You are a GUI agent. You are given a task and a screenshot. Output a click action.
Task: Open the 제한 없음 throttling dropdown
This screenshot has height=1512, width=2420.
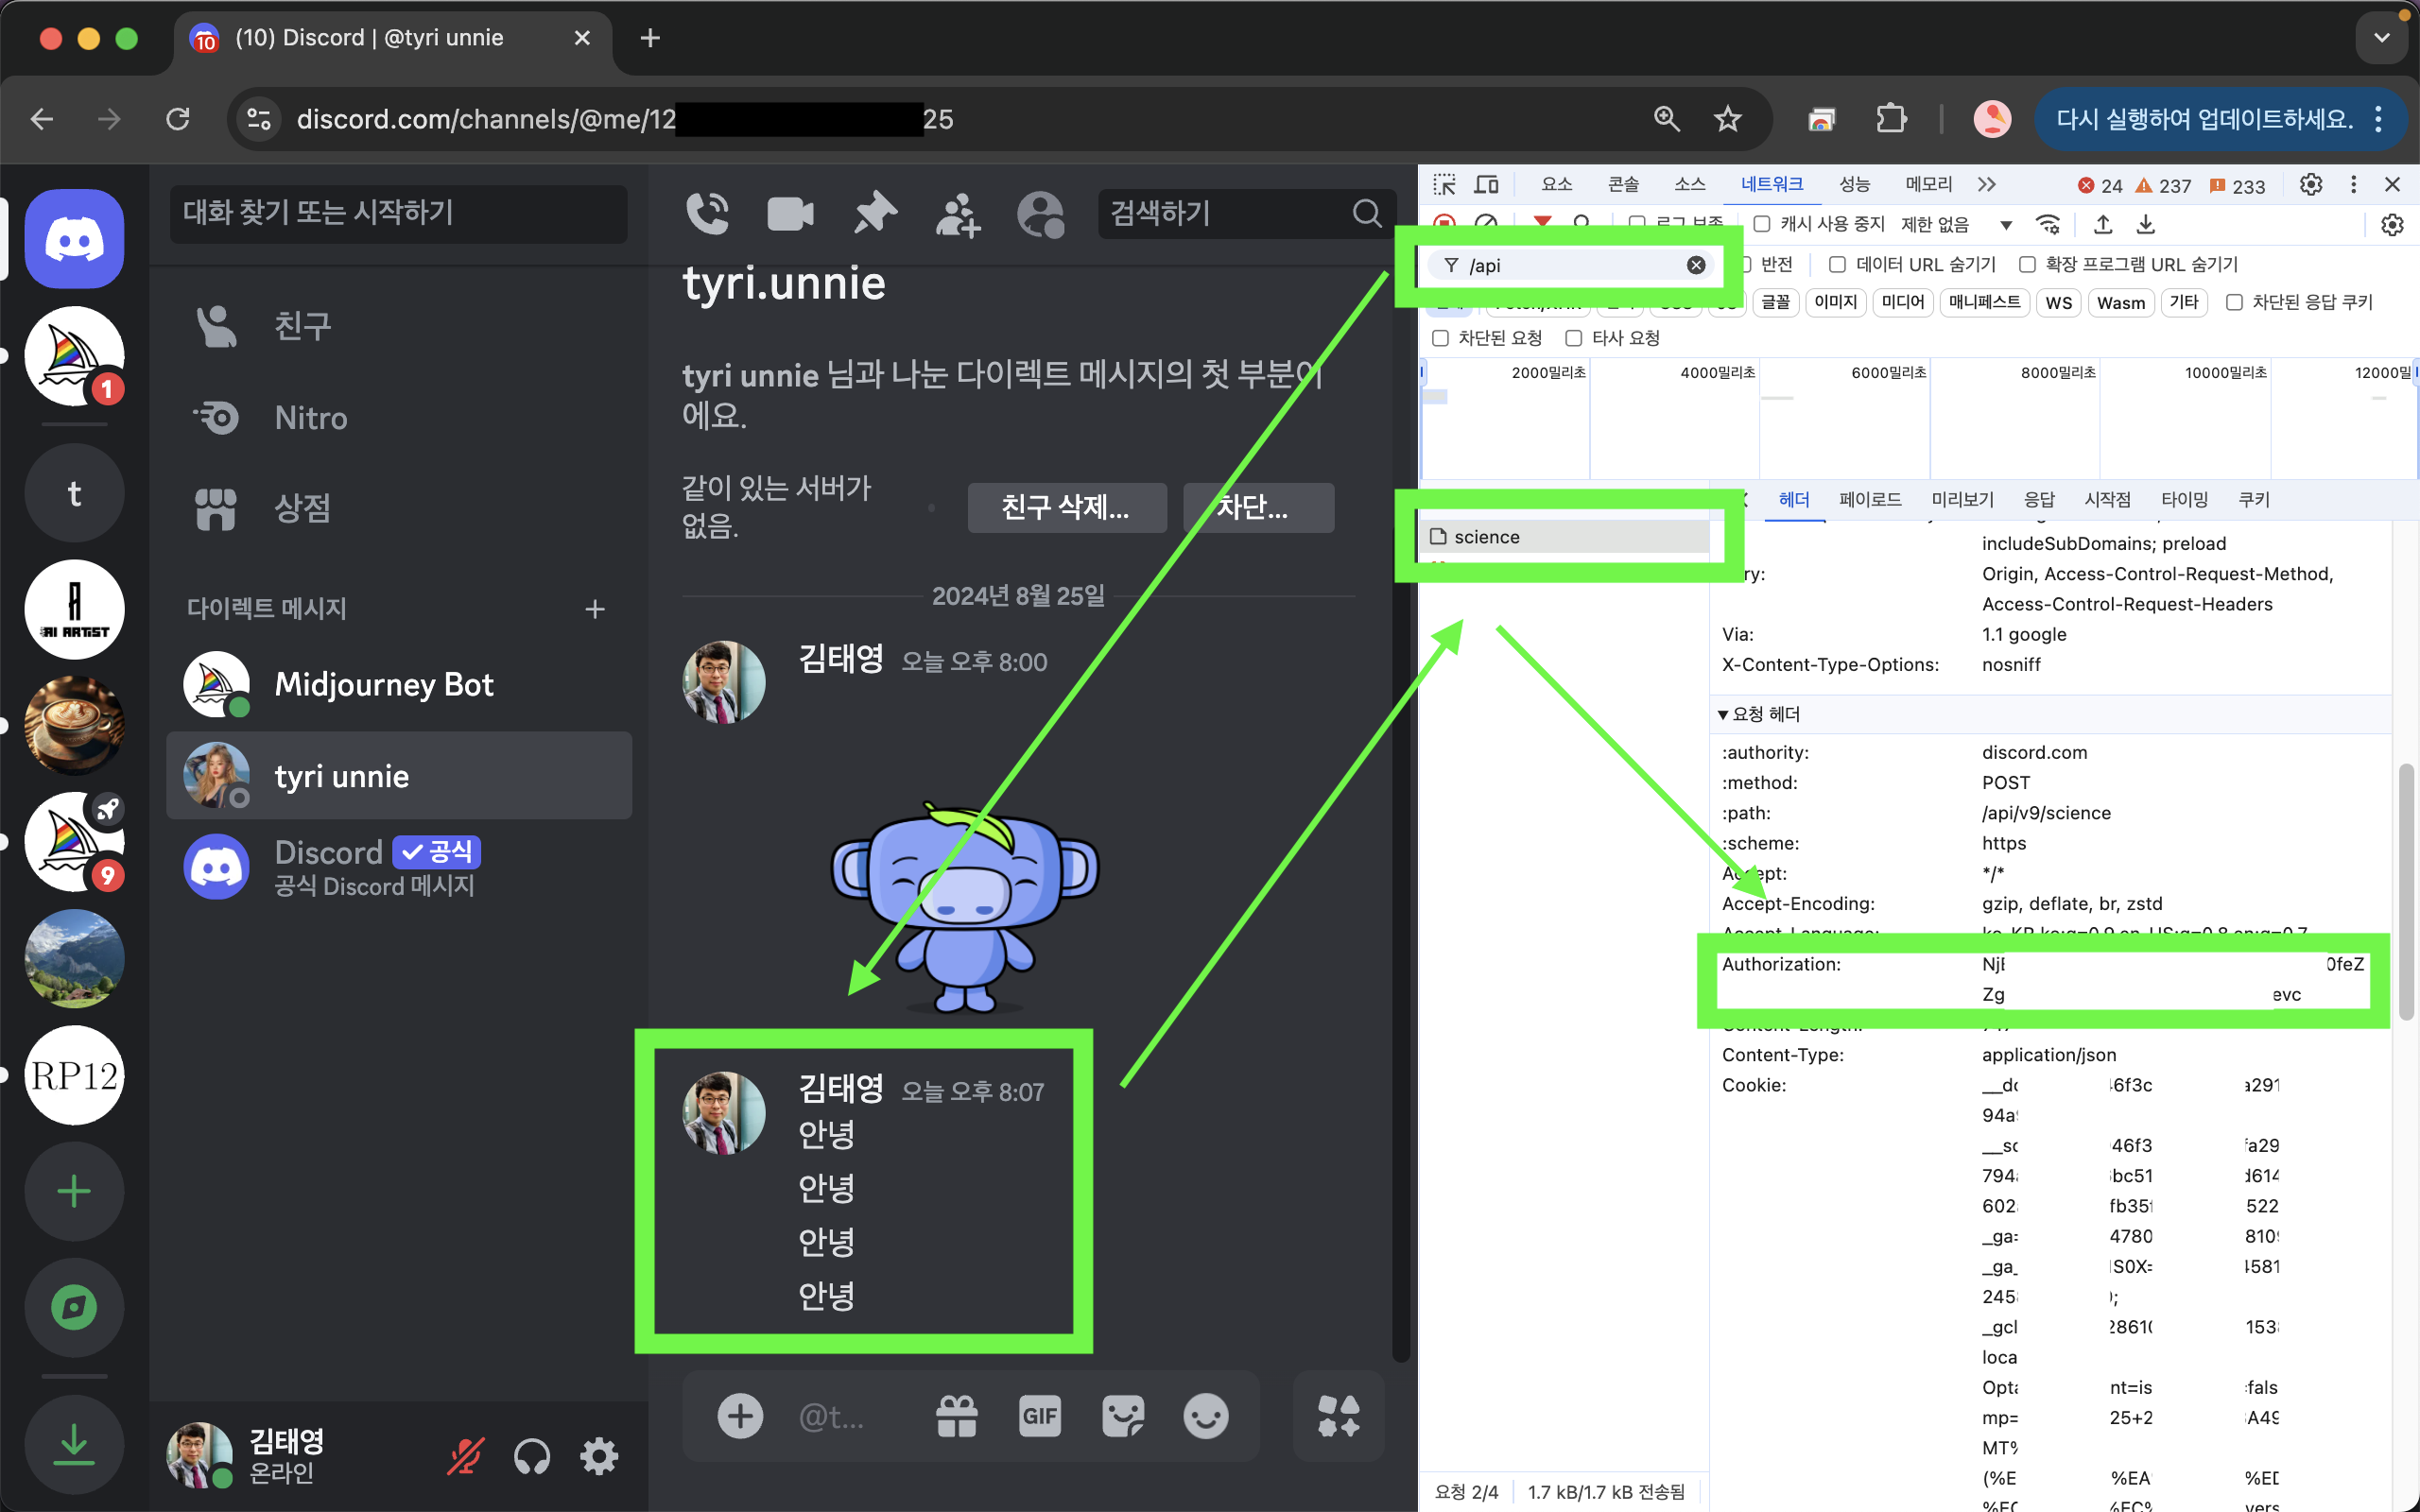[x=1955, y=225]
